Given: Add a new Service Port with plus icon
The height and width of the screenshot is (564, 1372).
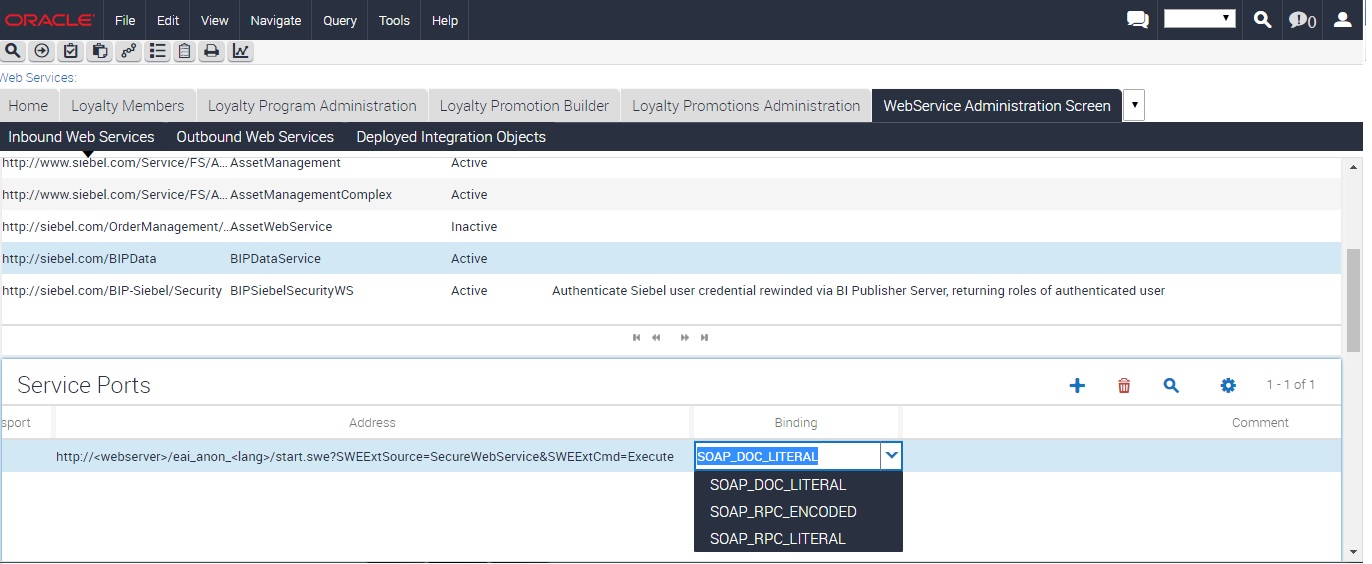Looking at the screenshot, I should 1077,385.
